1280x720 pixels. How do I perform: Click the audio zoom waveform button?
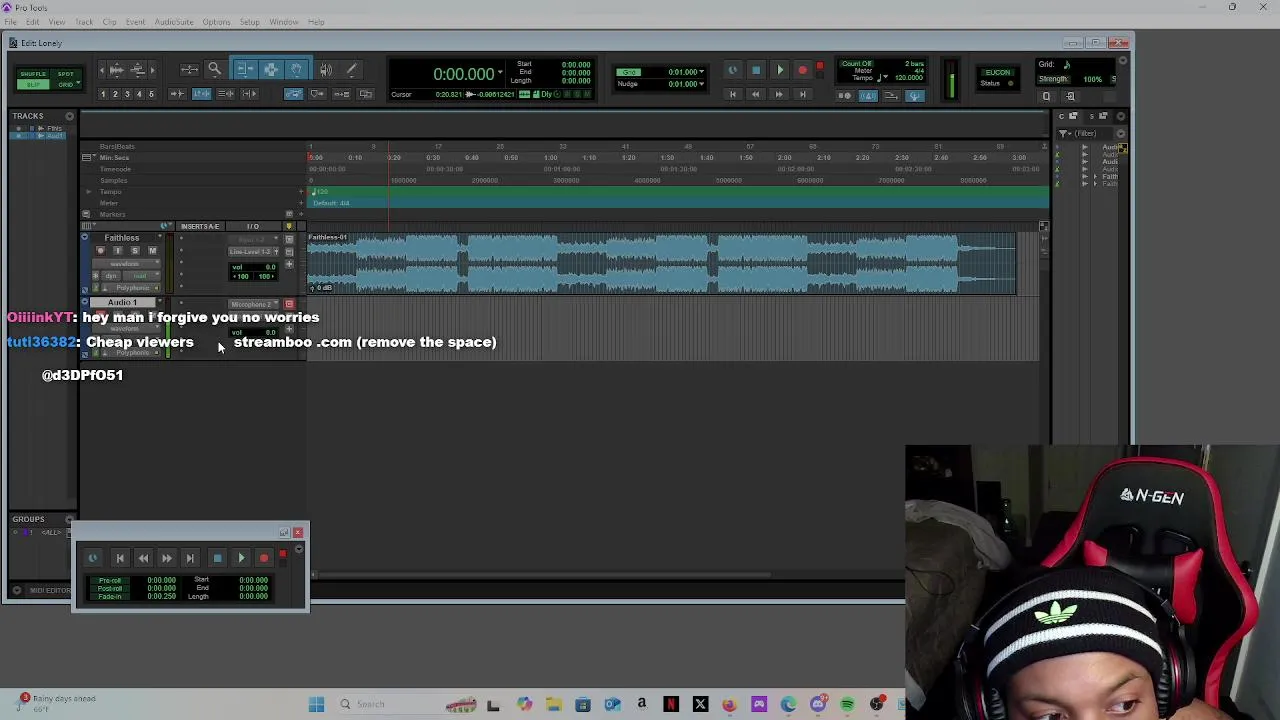click(x=116, y=70)
